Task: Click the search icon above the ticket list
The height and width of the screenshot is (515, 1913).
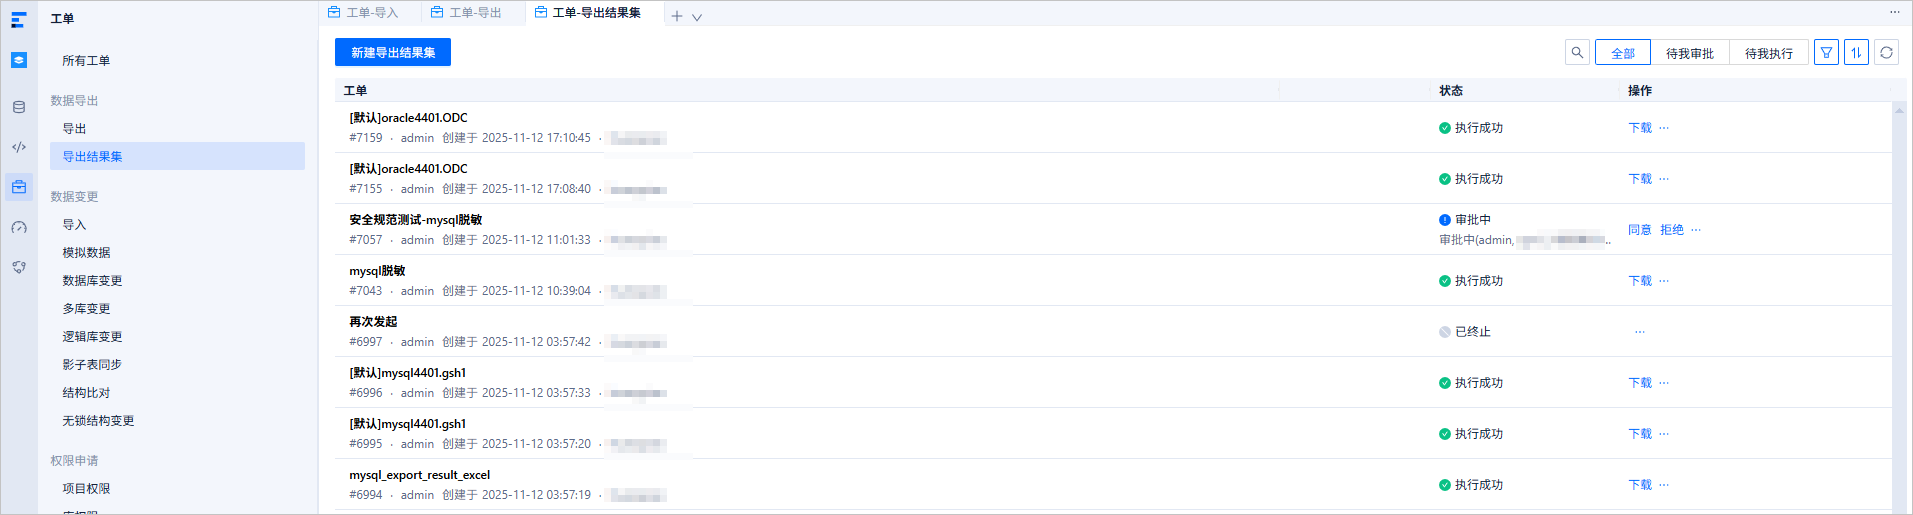Action: click(1577, 53)
